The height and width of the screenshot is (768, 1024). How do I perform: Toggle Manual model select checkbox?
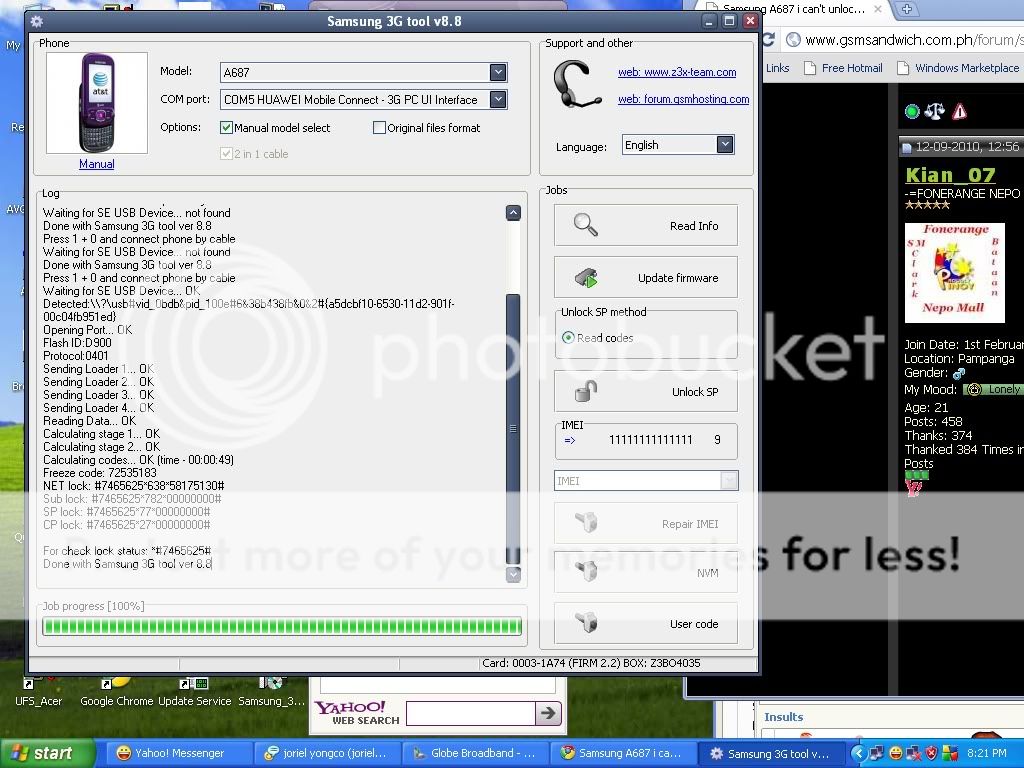pyautogui.click(x=226, y=127)
